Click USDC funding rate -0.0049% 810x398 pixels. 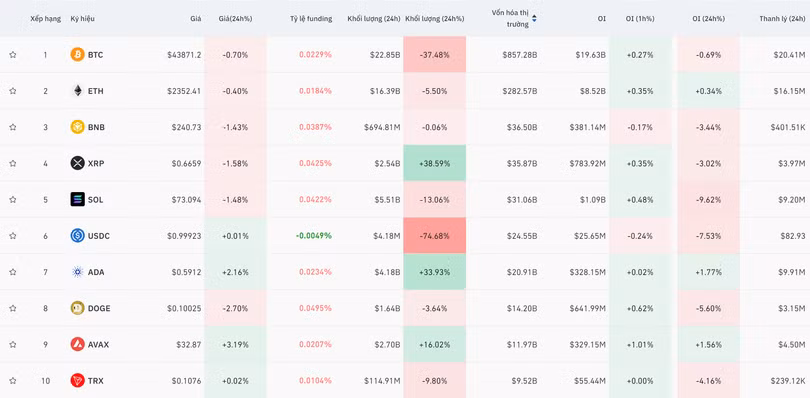pyautogui.click(x=314, y=235)
